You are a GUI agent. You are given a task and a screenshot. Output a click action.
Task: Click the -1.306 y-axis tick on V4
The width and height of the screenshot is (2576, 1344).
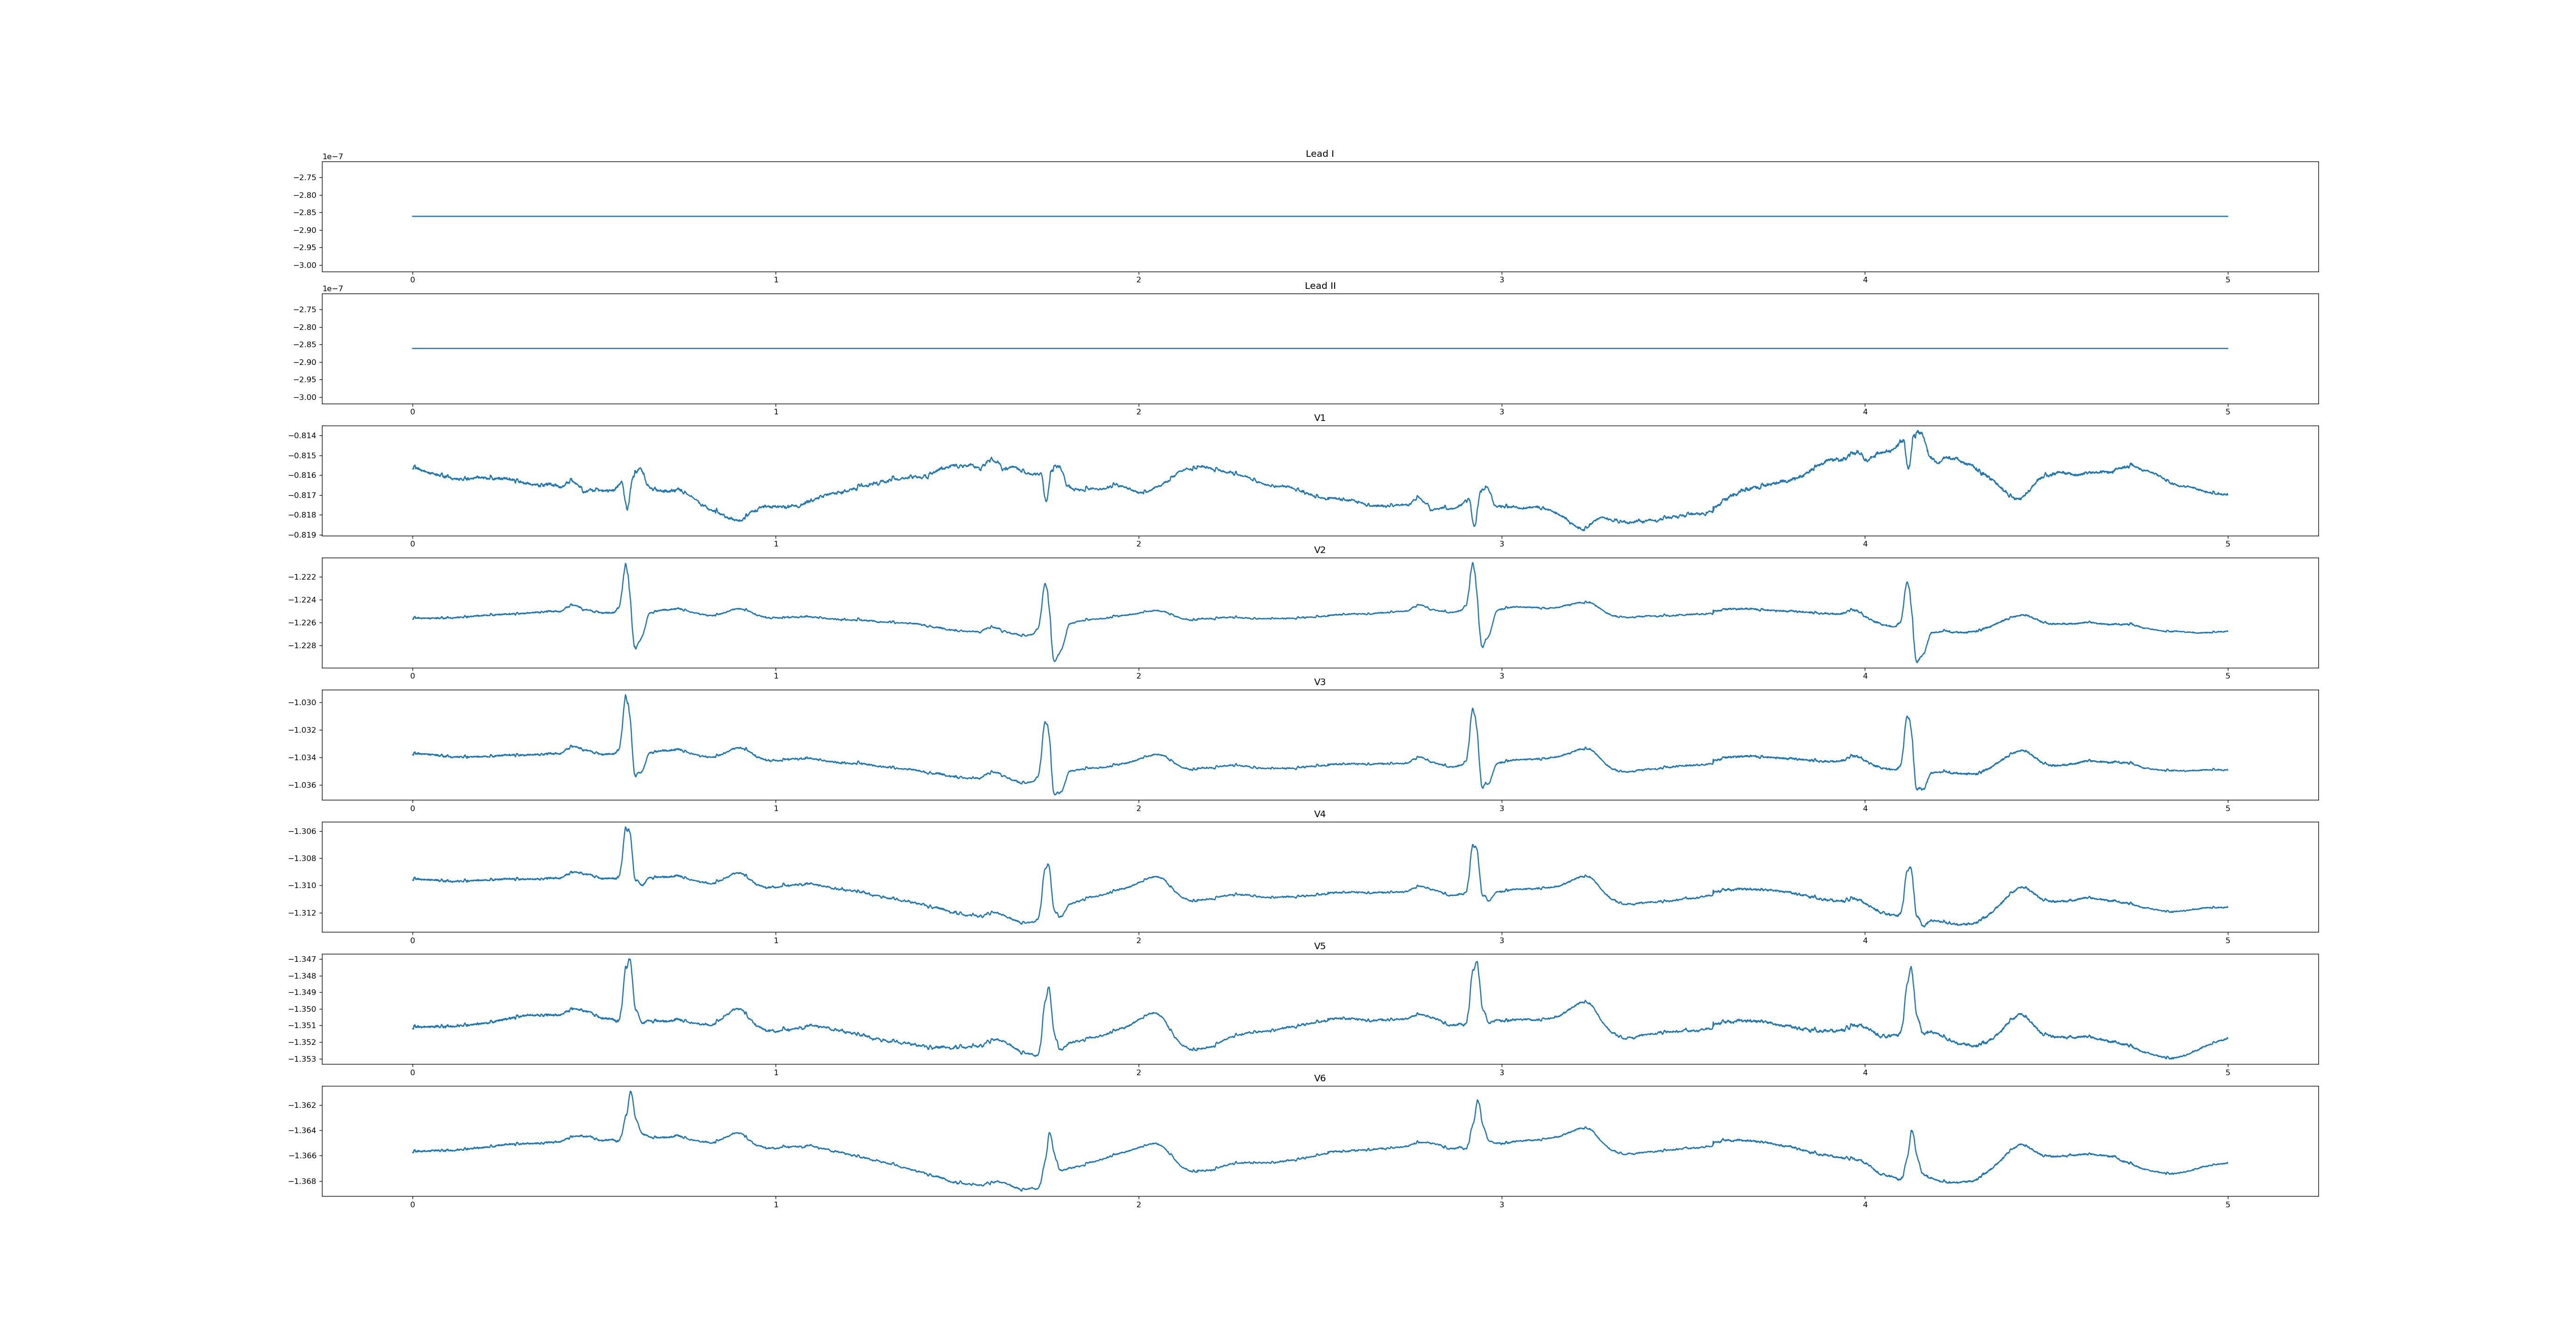point(302,831)
